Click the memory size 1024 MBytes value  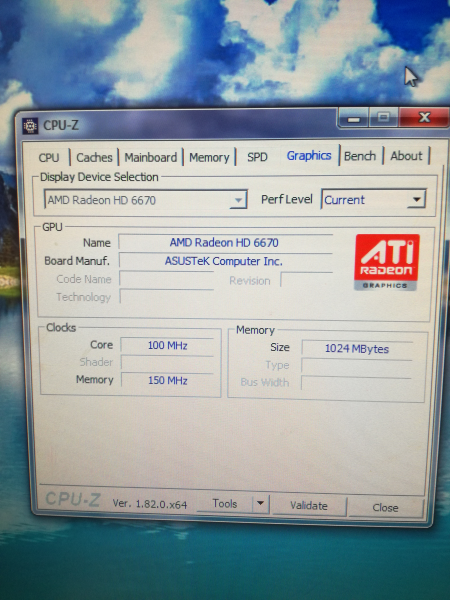(x=357, y=348)
